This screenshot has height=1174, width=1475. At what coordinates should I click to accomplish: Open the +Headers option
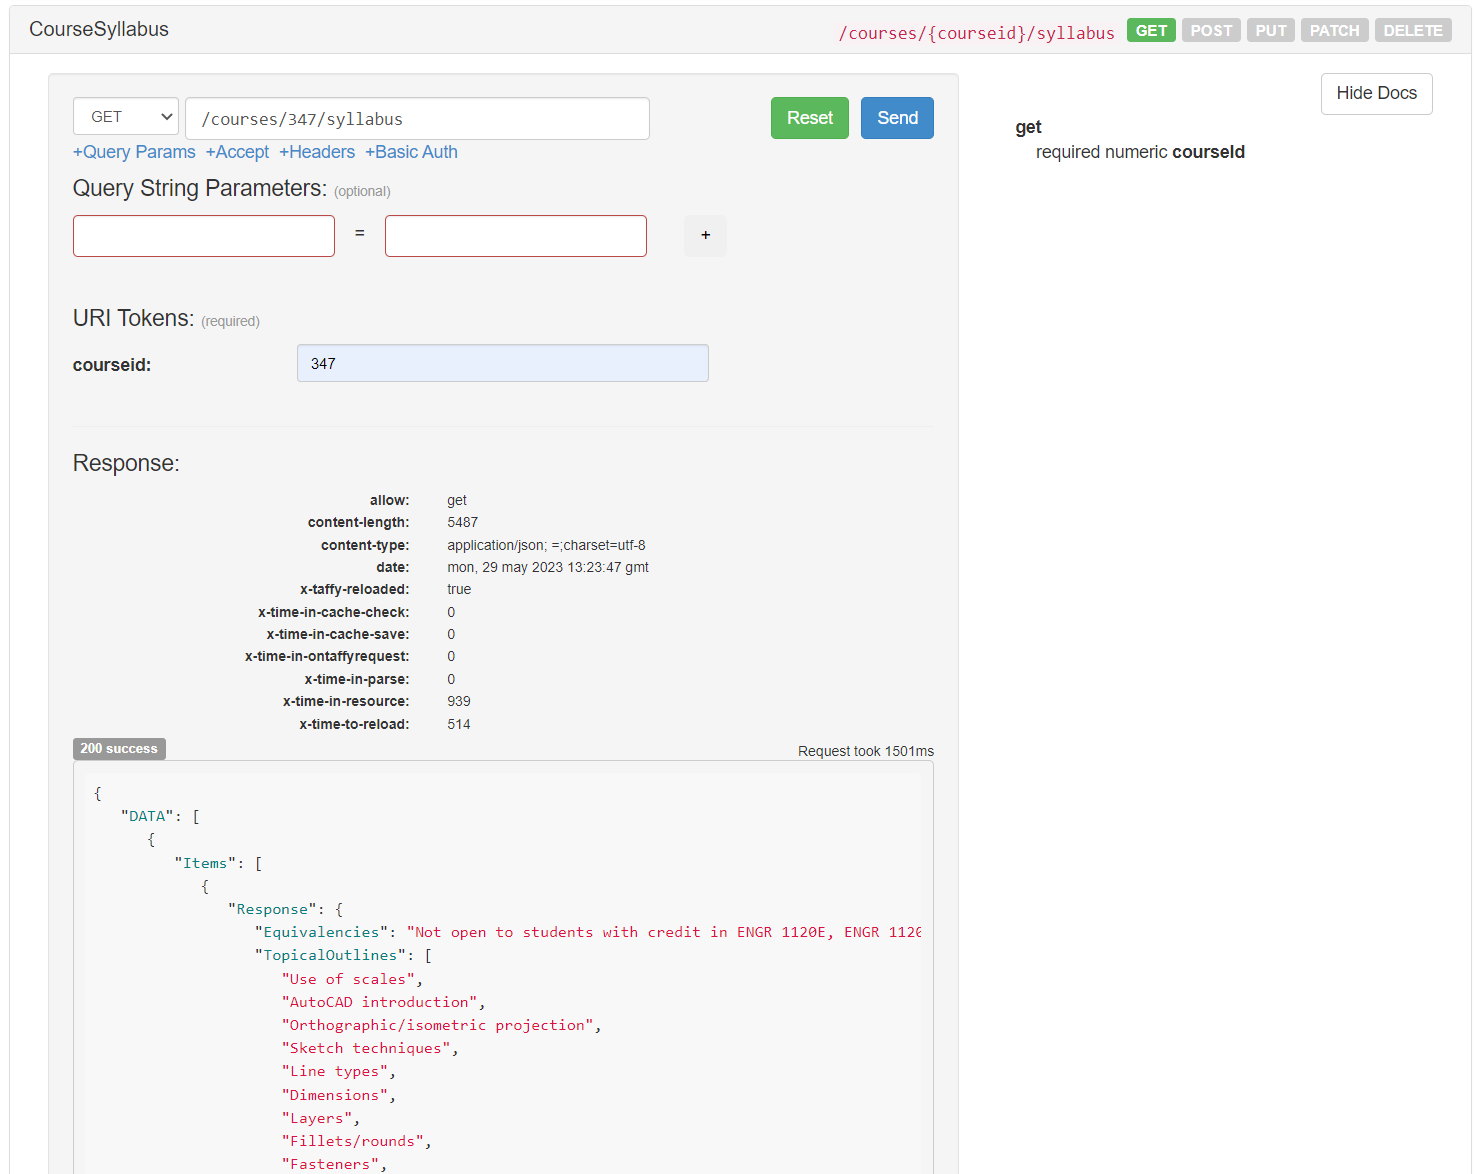317,152
